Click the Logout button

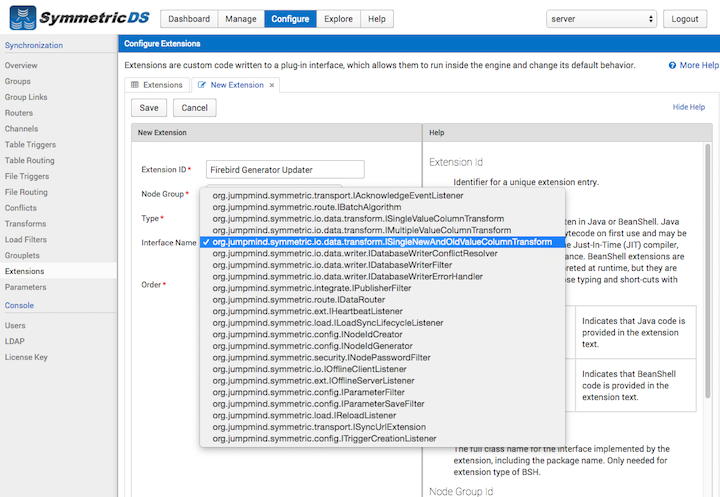pyautogui.click(x=685, y=19)
